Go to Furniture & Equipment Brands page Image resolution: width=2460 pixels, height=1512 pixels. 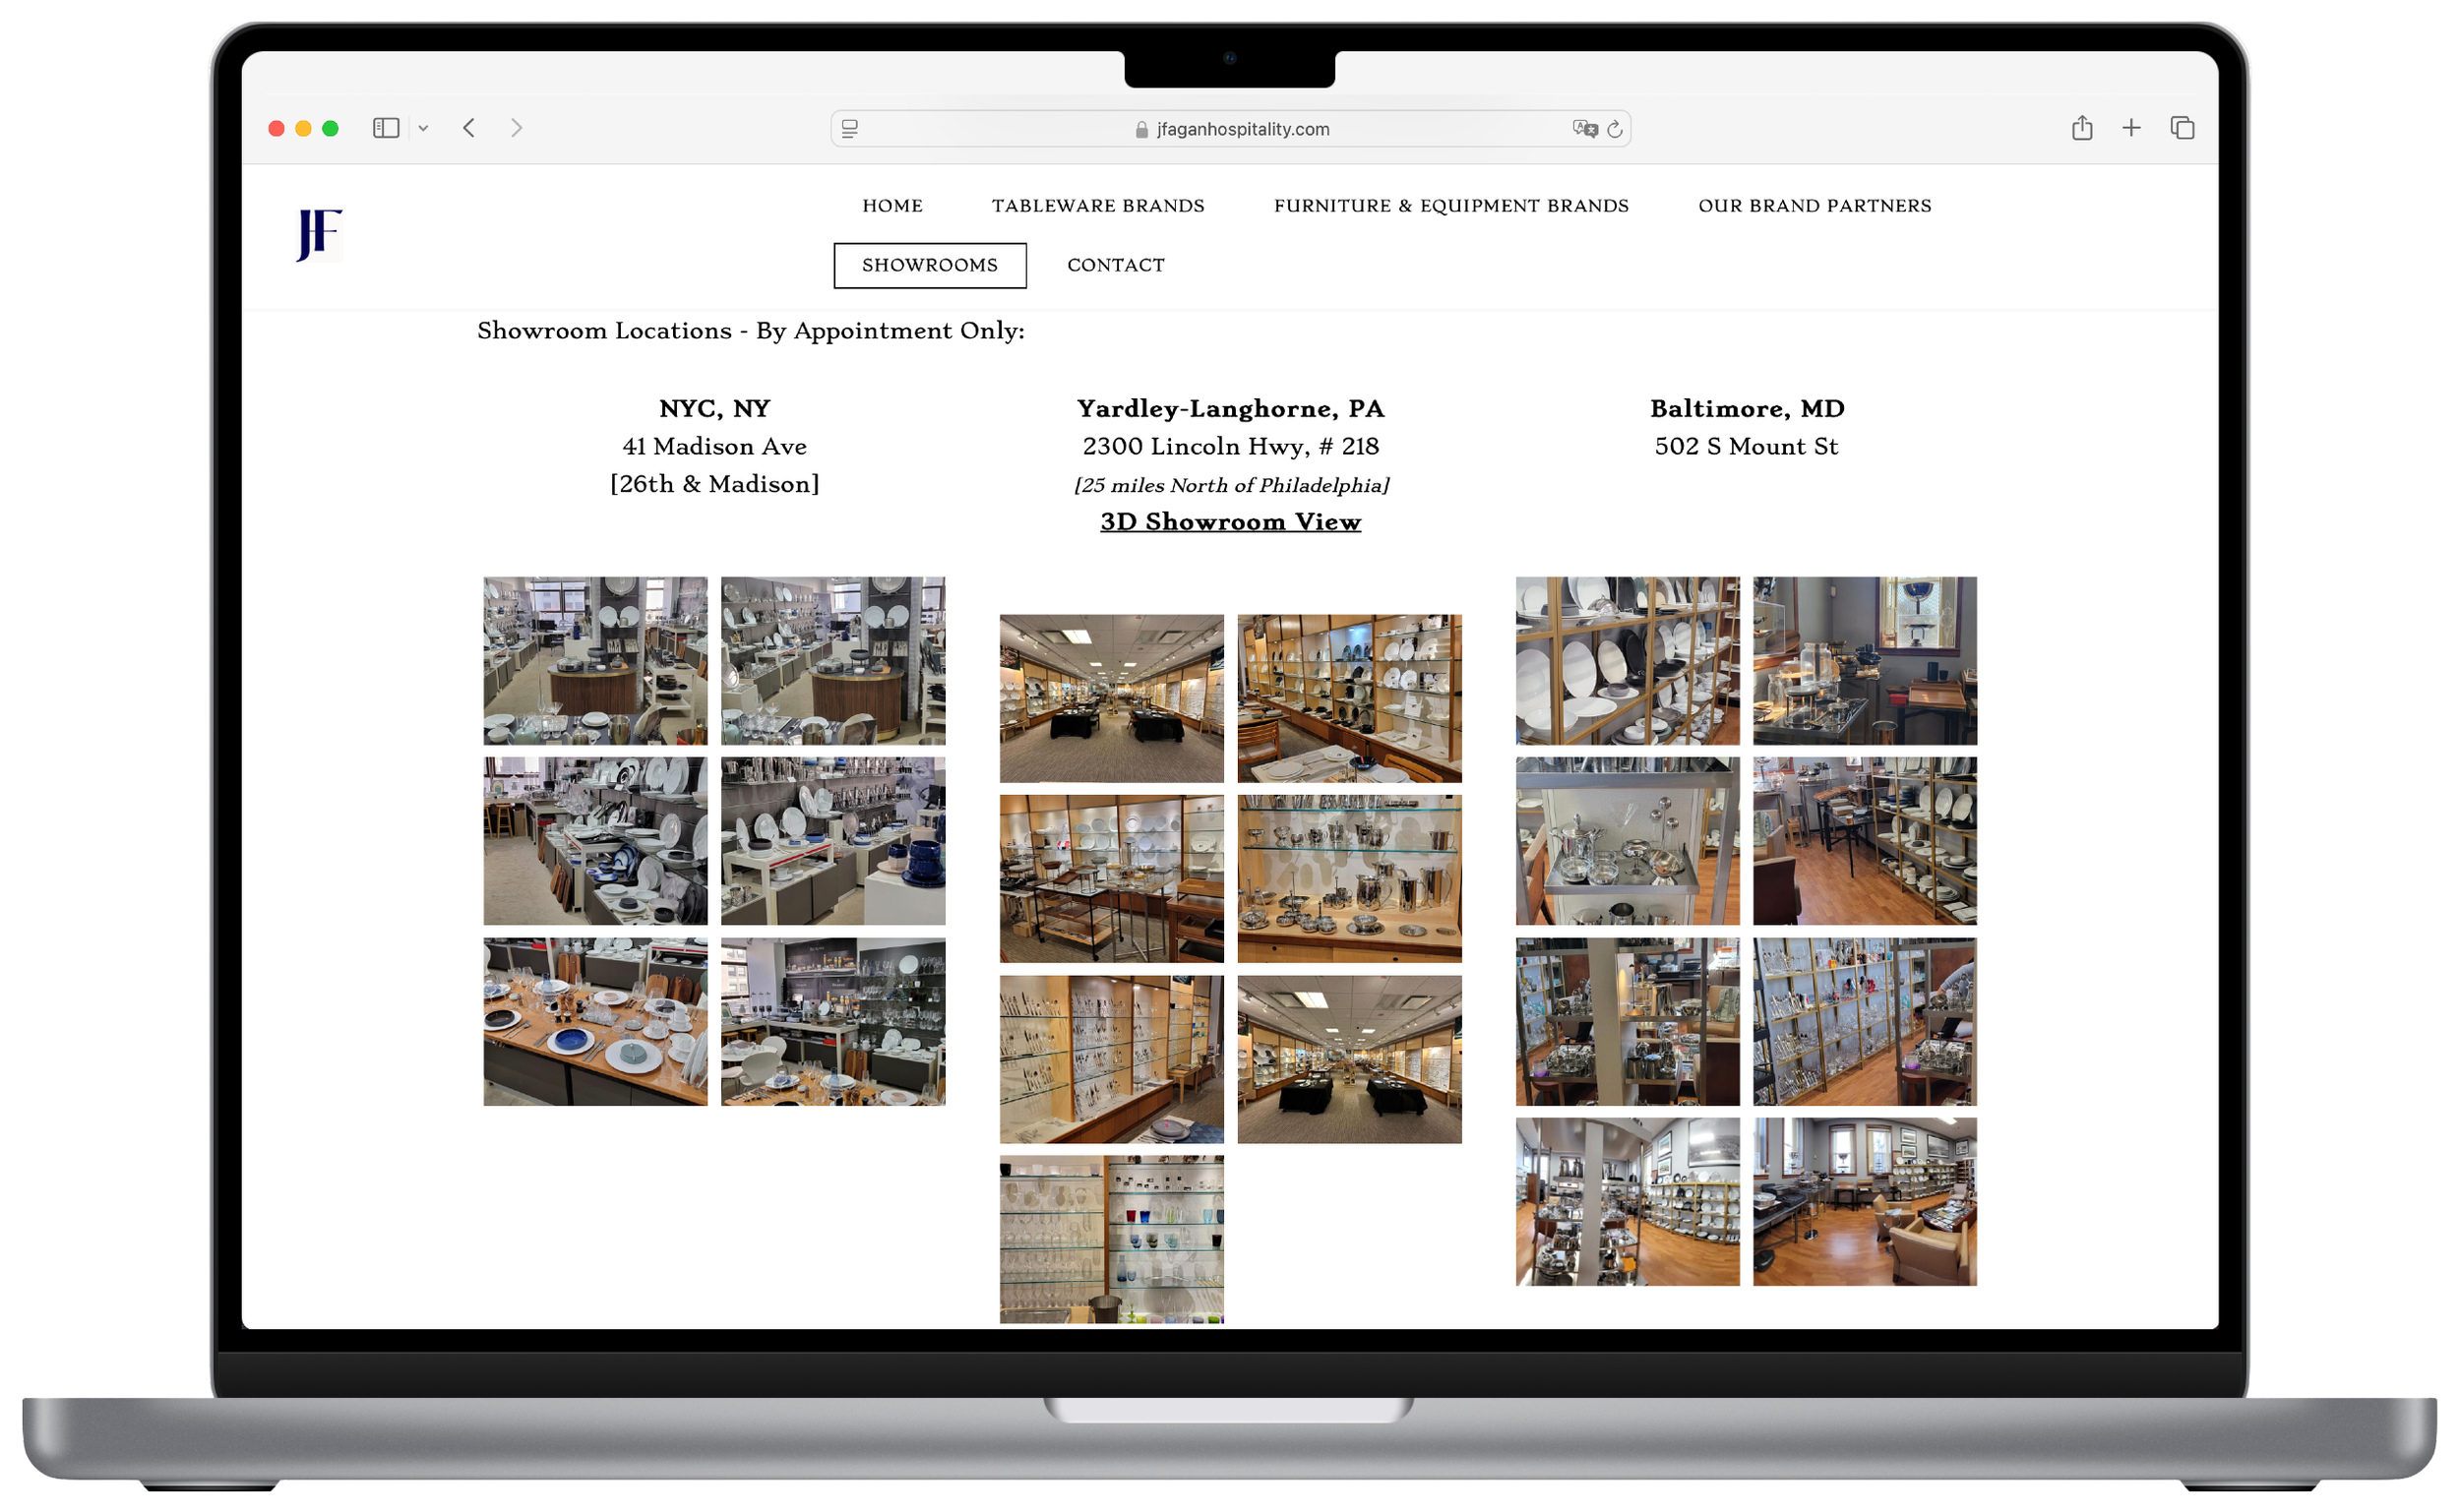pyautogui.click(x=1451, y=206)
